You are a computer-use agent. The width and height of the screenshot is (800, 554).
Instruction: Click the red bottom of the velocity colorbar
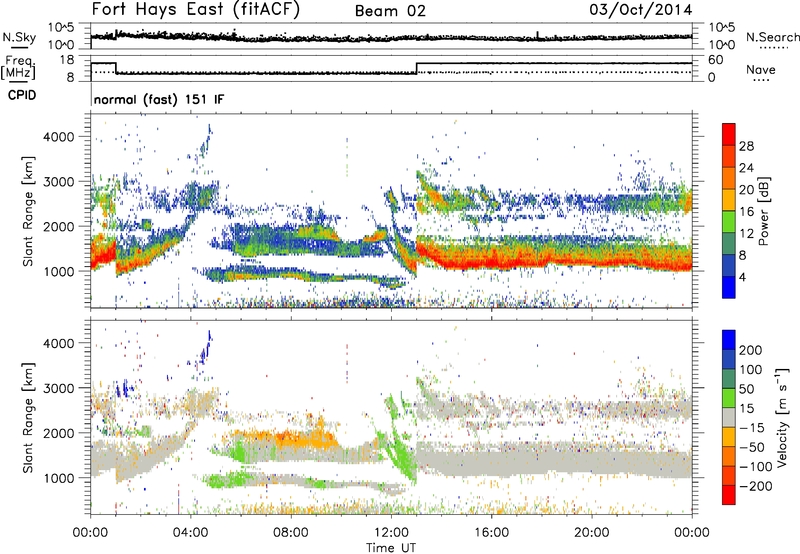[x=729, y=495]
